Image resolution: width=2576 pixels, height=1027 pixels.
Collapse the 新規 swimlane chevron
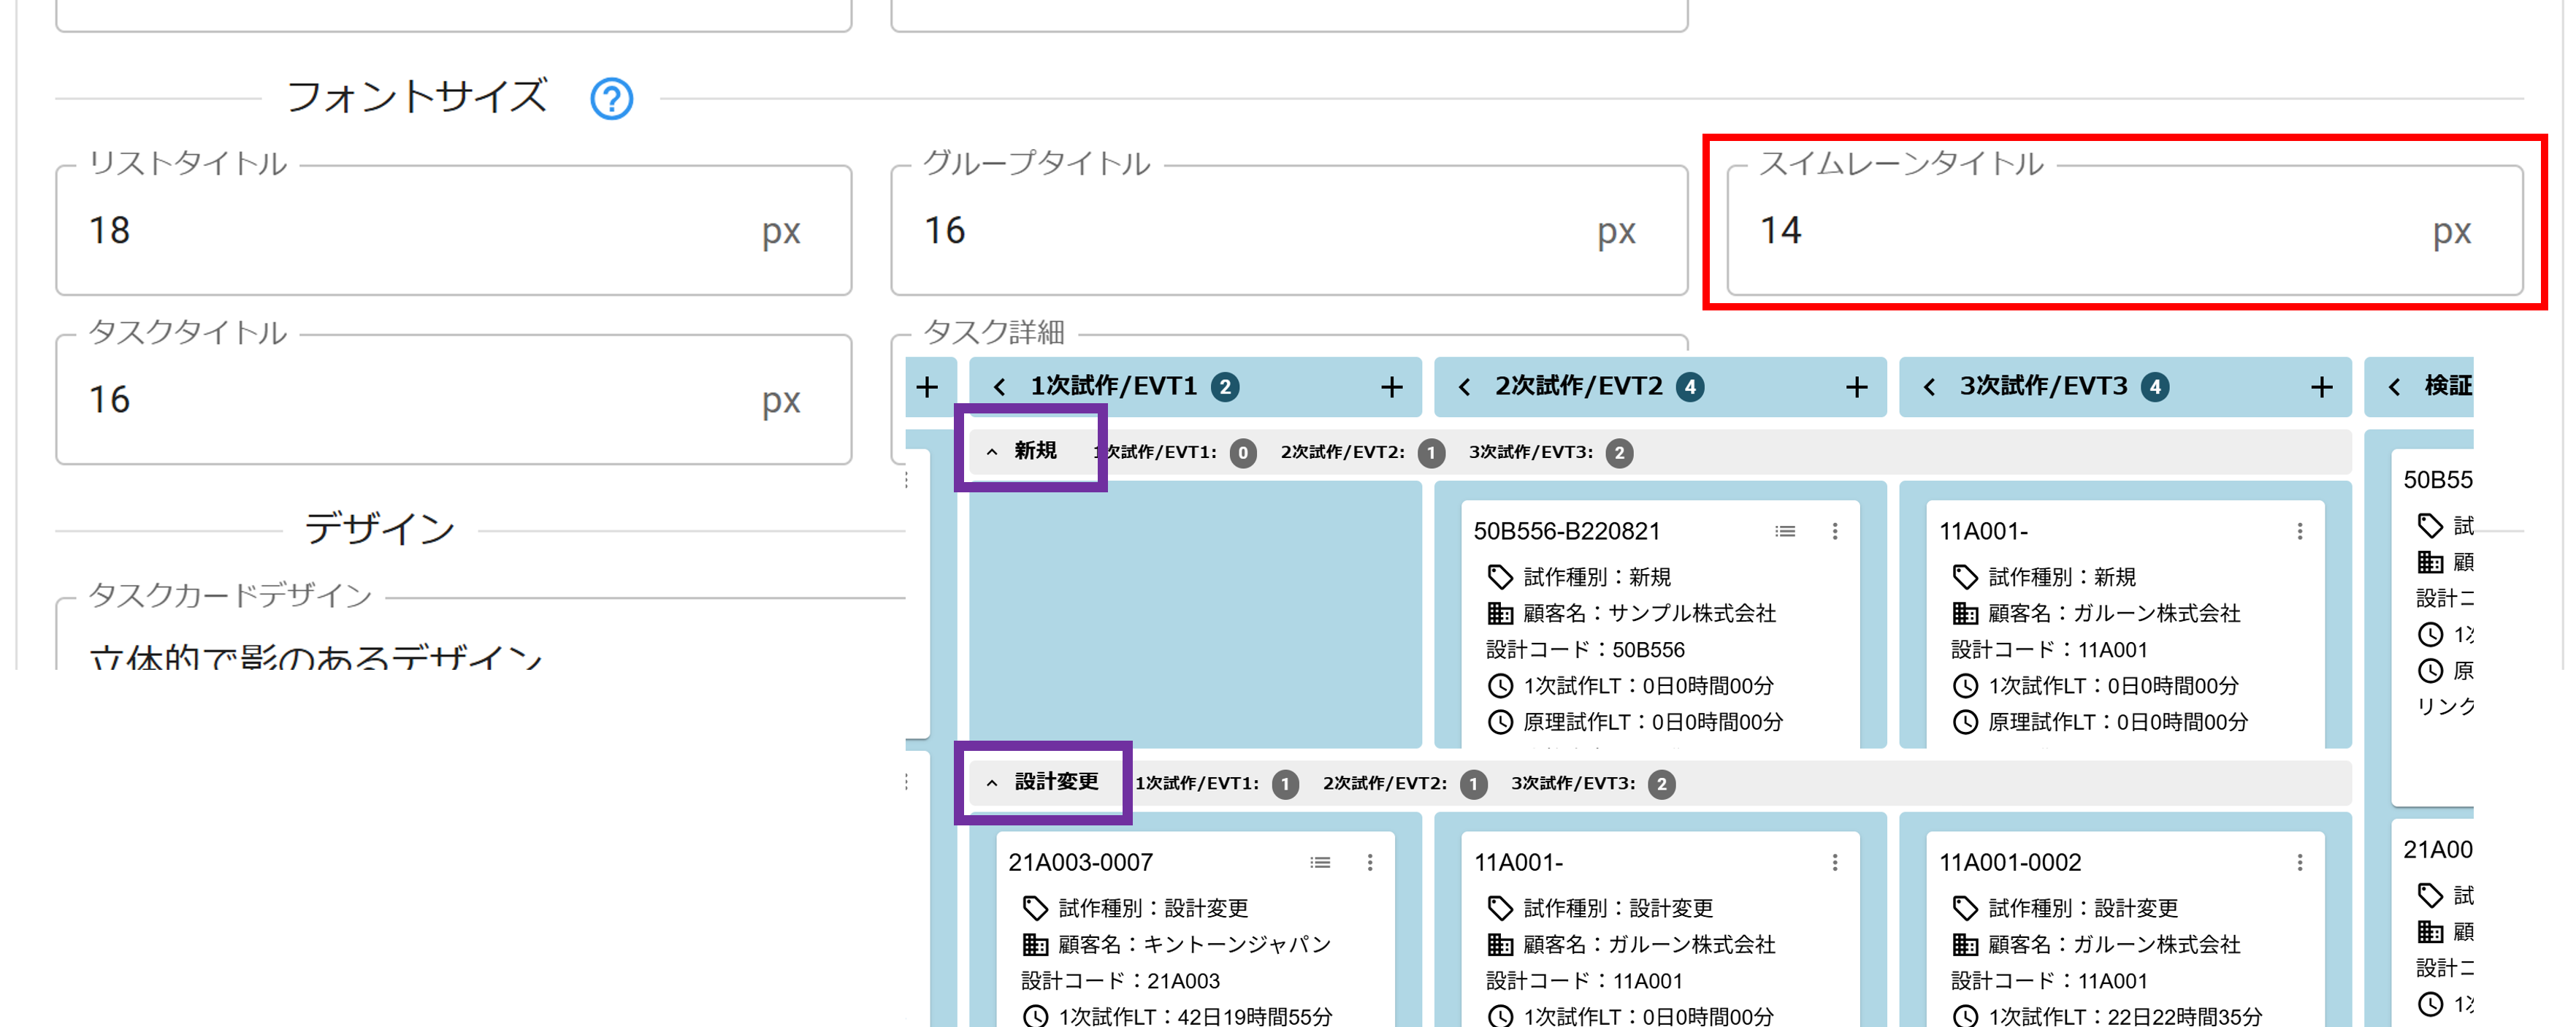991,452
